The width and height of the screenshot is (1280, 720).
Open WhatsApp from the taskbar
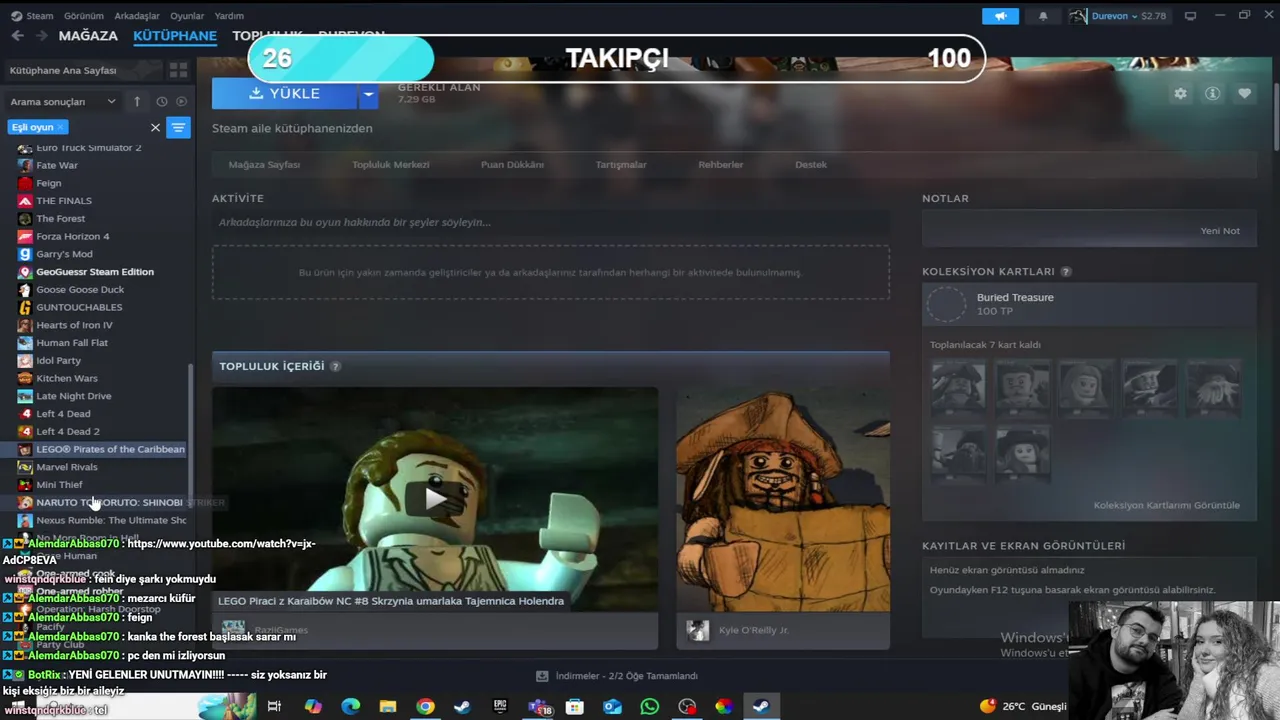[x=650, y=706]
